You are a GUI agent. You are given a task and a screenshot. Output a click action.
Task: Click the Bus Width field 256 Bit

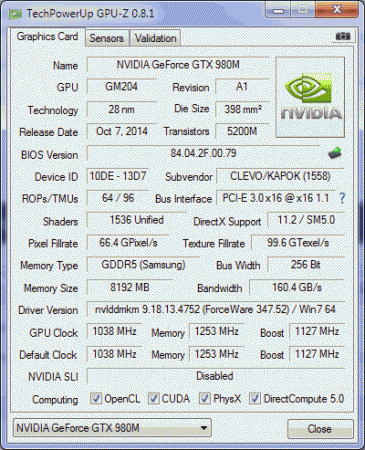[x=306, y=265]
